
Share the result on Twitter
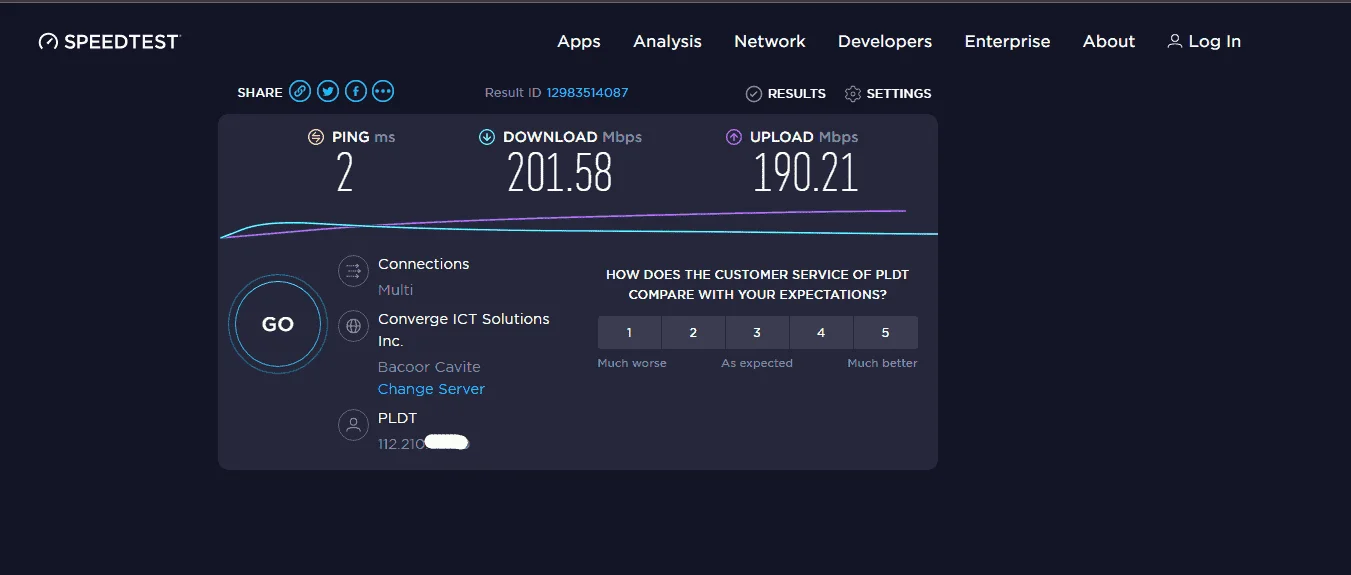point(328,92)
